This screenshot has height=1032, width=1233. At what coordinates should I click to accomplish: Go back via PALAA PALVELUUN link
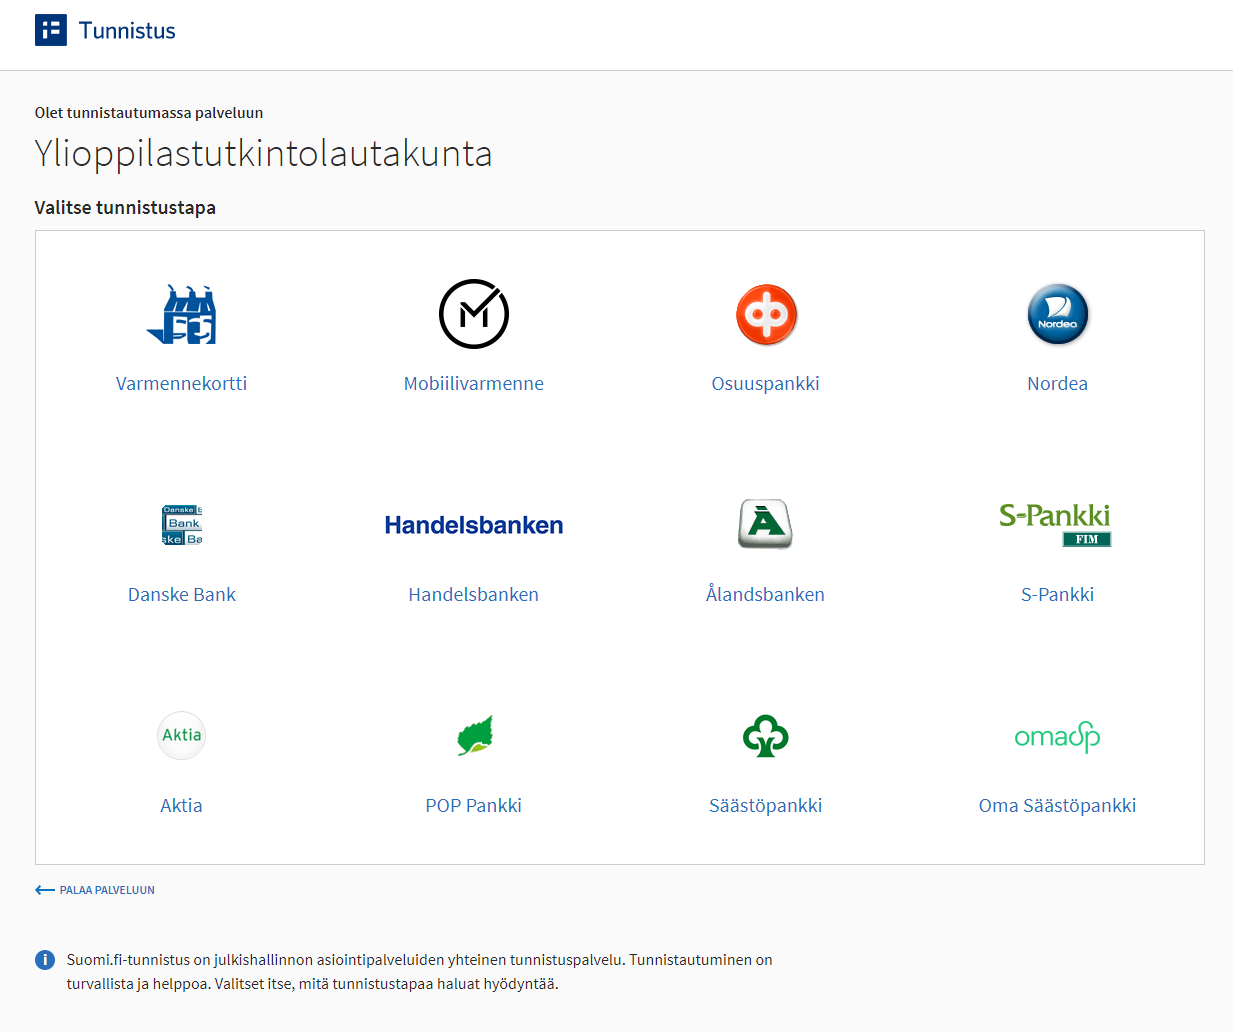pos(107,890)
